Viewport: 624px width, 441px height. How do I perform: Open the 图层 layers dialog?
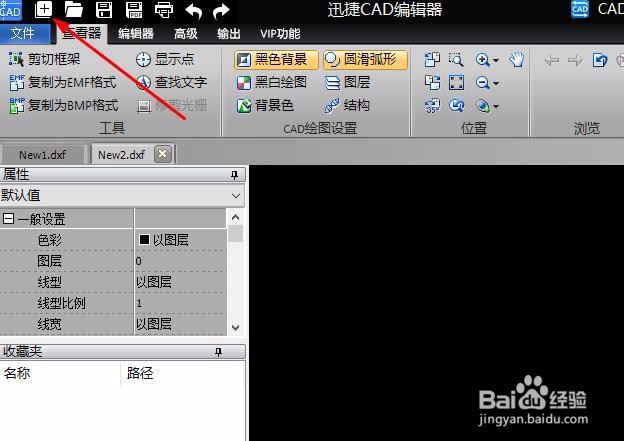click(x=347, y=82)
